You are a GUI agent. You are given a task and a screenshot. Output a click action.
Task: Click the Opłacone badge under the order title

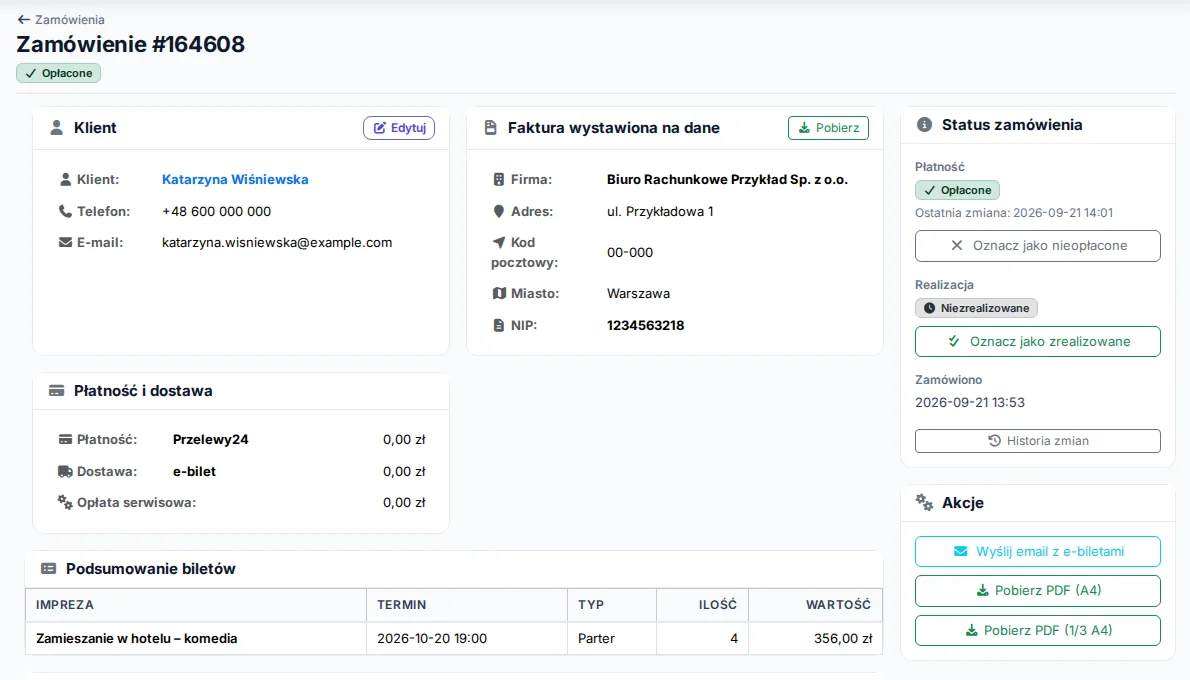click(58, 74)
